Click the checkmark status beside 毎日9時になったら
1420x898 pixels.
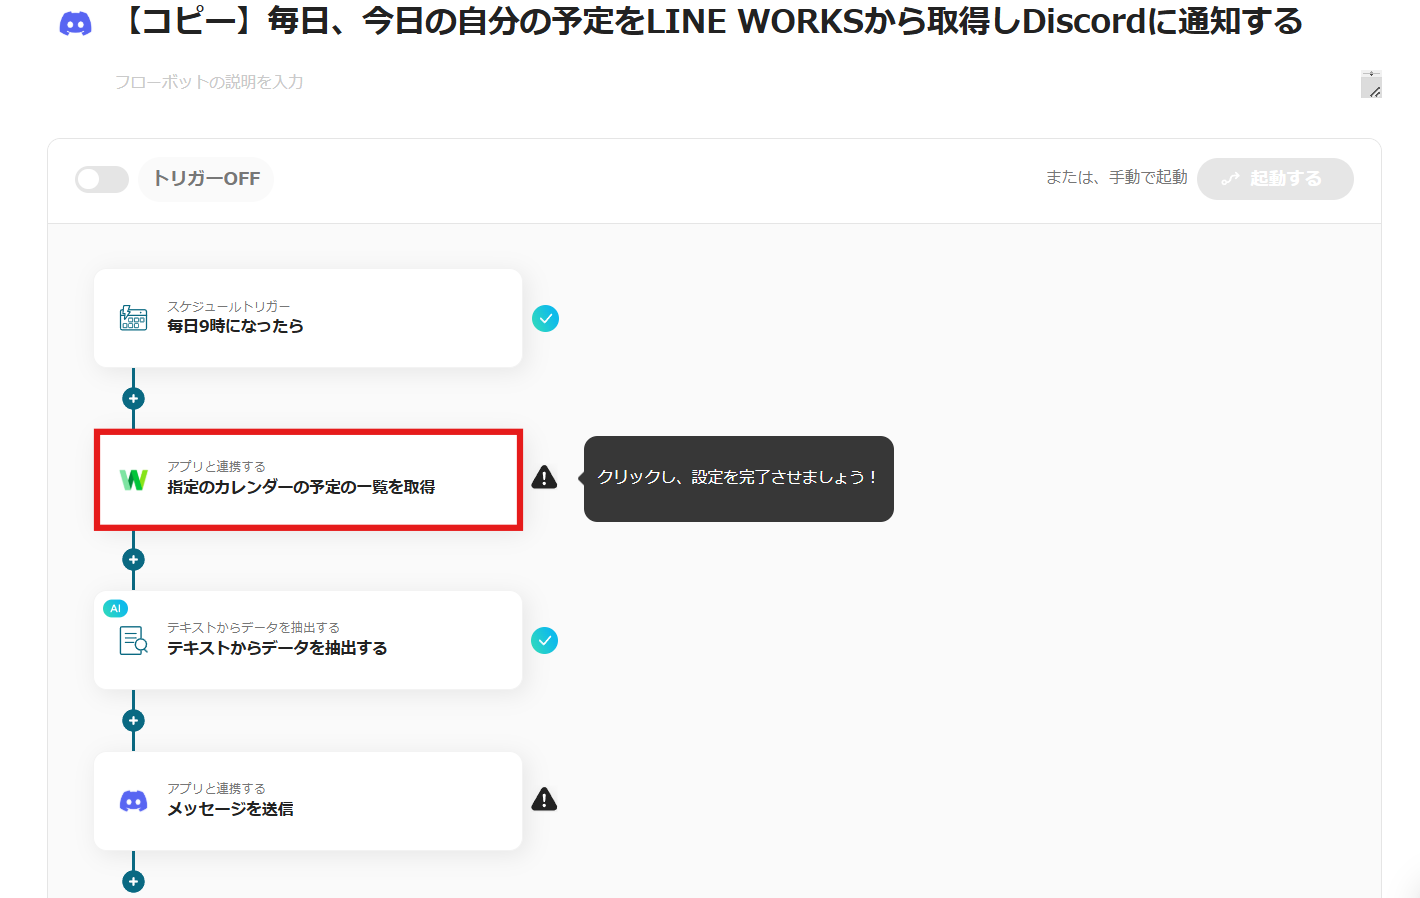545,318
